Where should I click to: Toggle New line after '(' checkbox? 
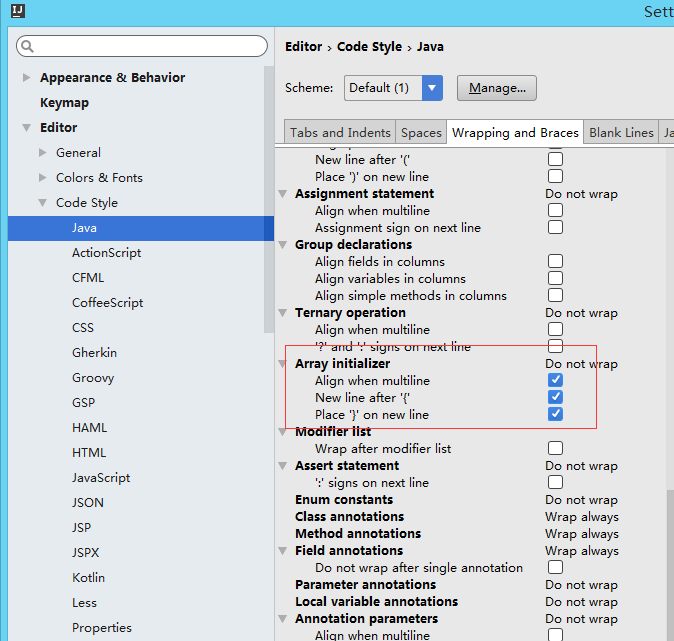555,159
